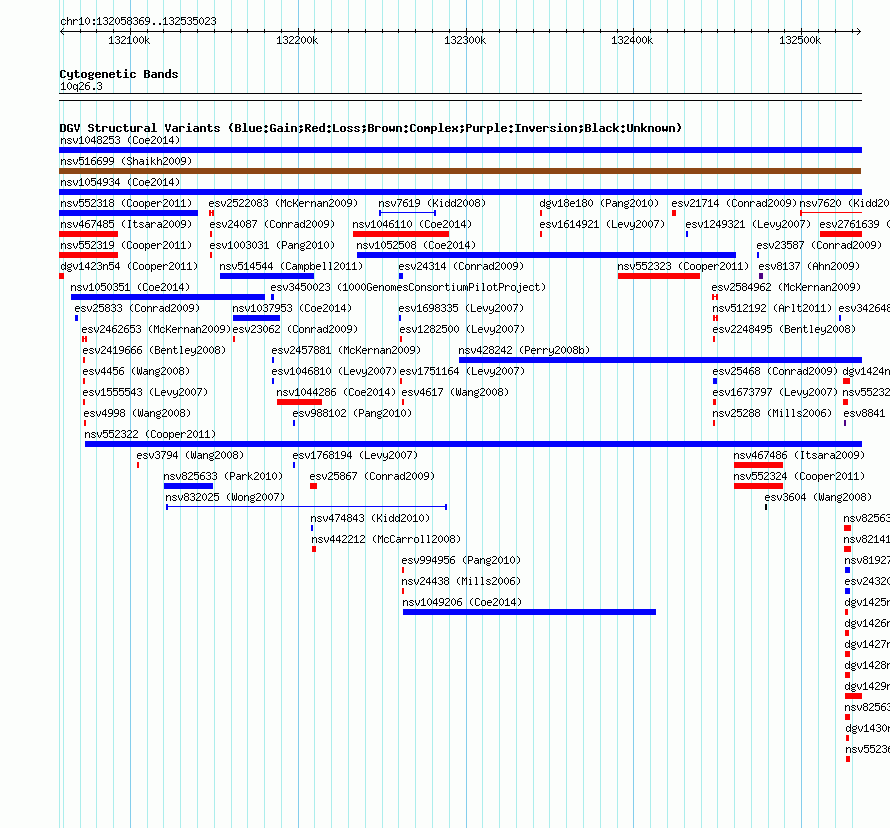890x828 pixels.
Task: Click the nsv1049206 (Coe2014) blue bar
Action: 529,612
